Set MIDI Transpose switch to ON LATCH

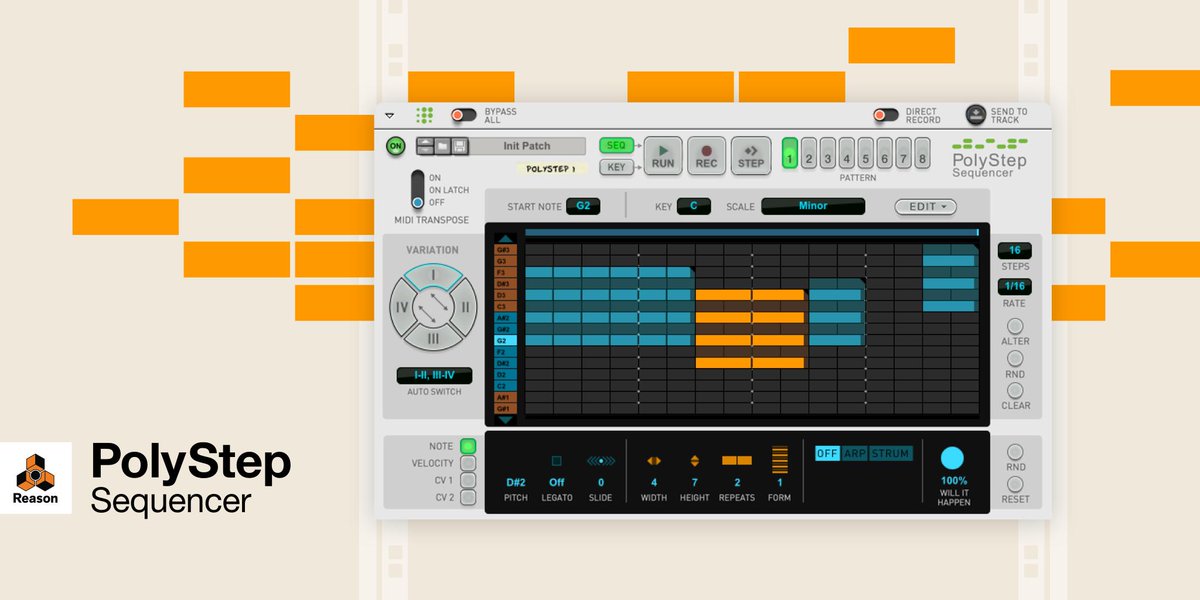point(420,189)
